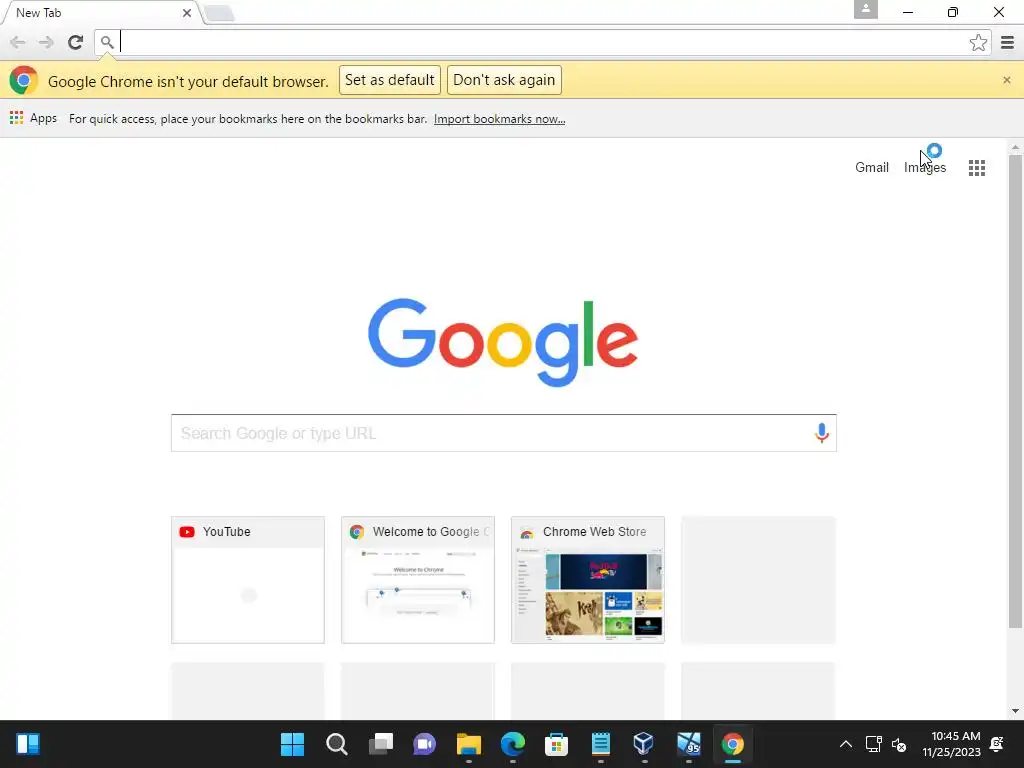Click the muted volume tray icon
Screen dimensions: 1024x768
899,744
